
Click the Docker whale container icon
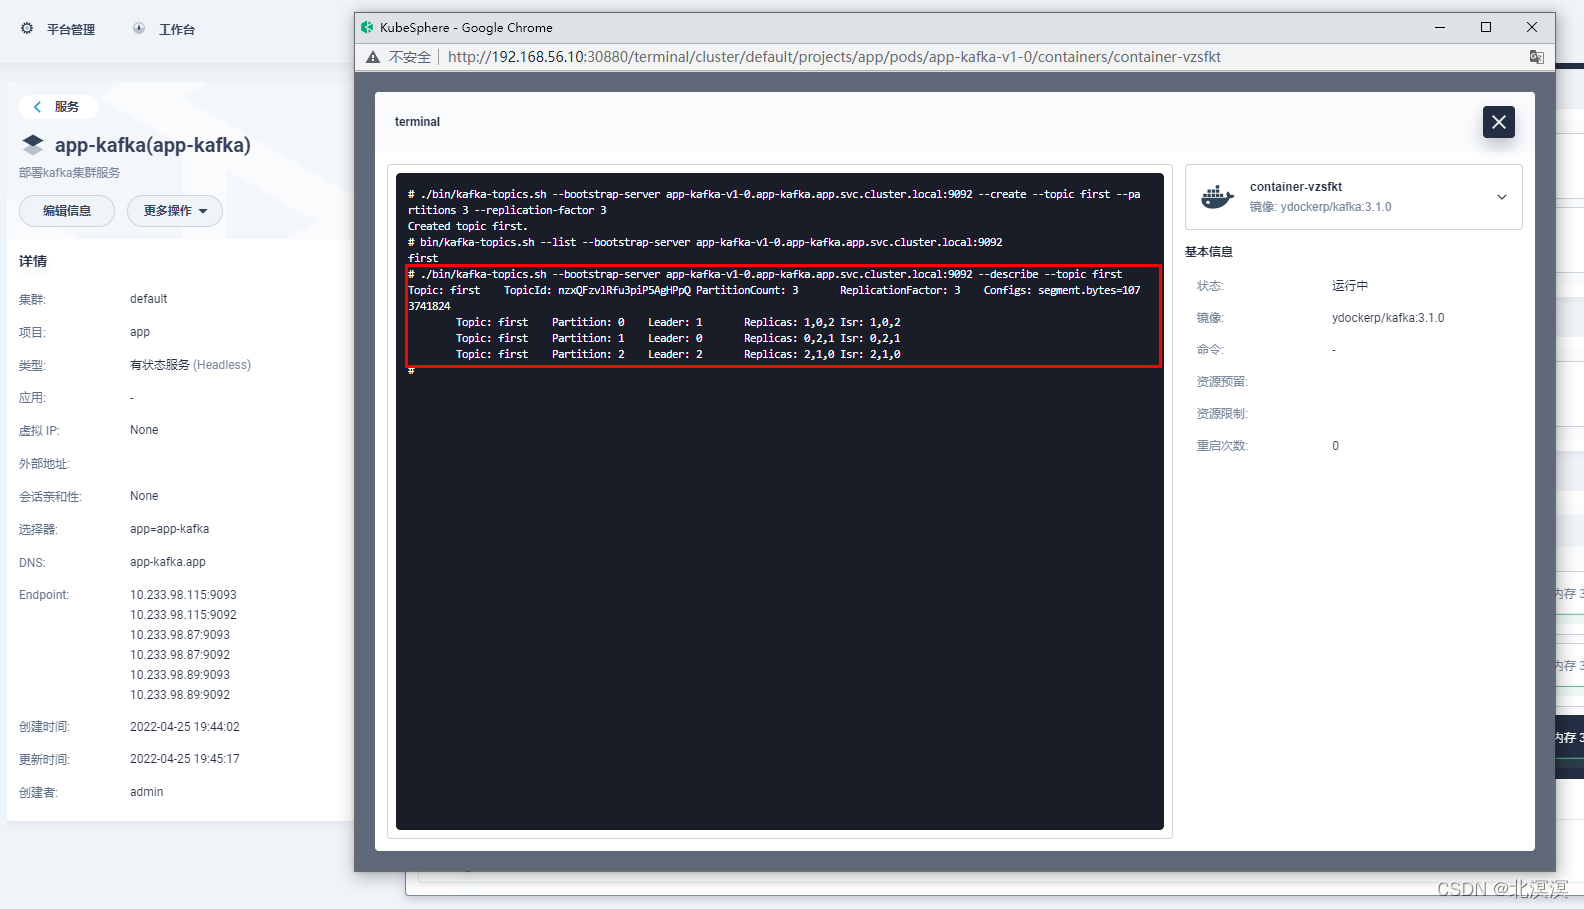point(1217,197)
